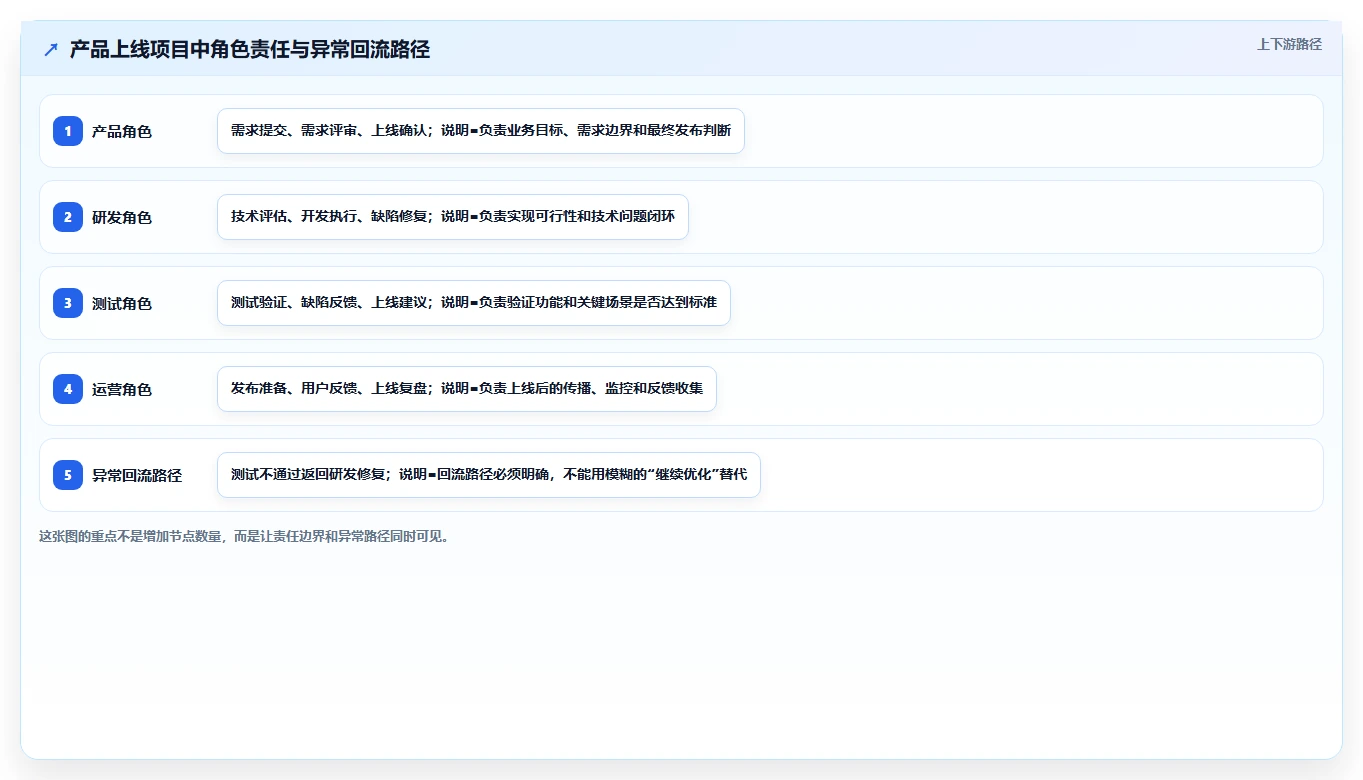Click the footnote starting 这张图的重点不是增加节点数量
Viewport: 1363px width, 780px height.
(245, 536)
